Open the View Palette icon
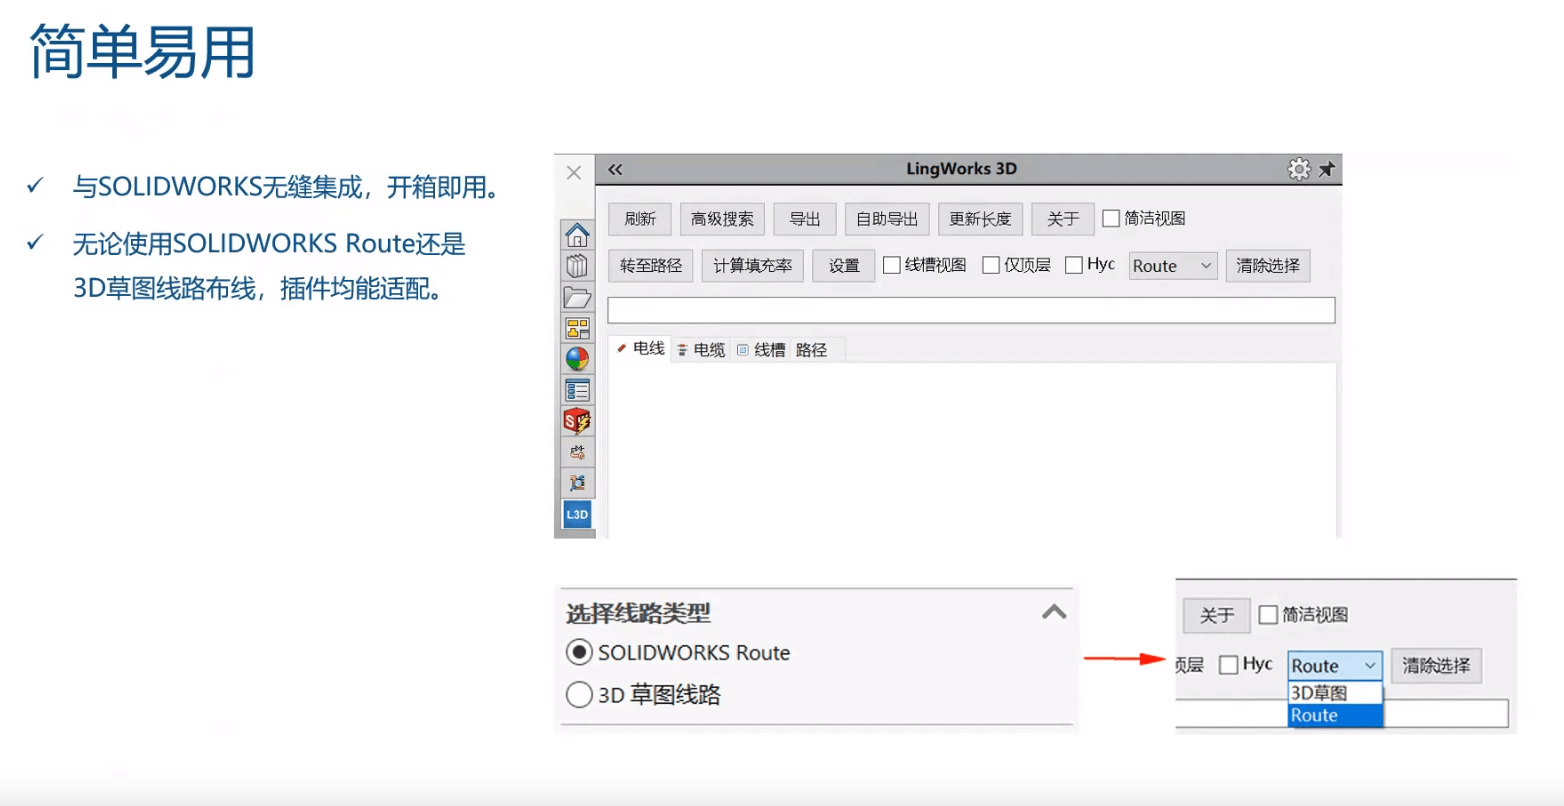 [577, 328]
